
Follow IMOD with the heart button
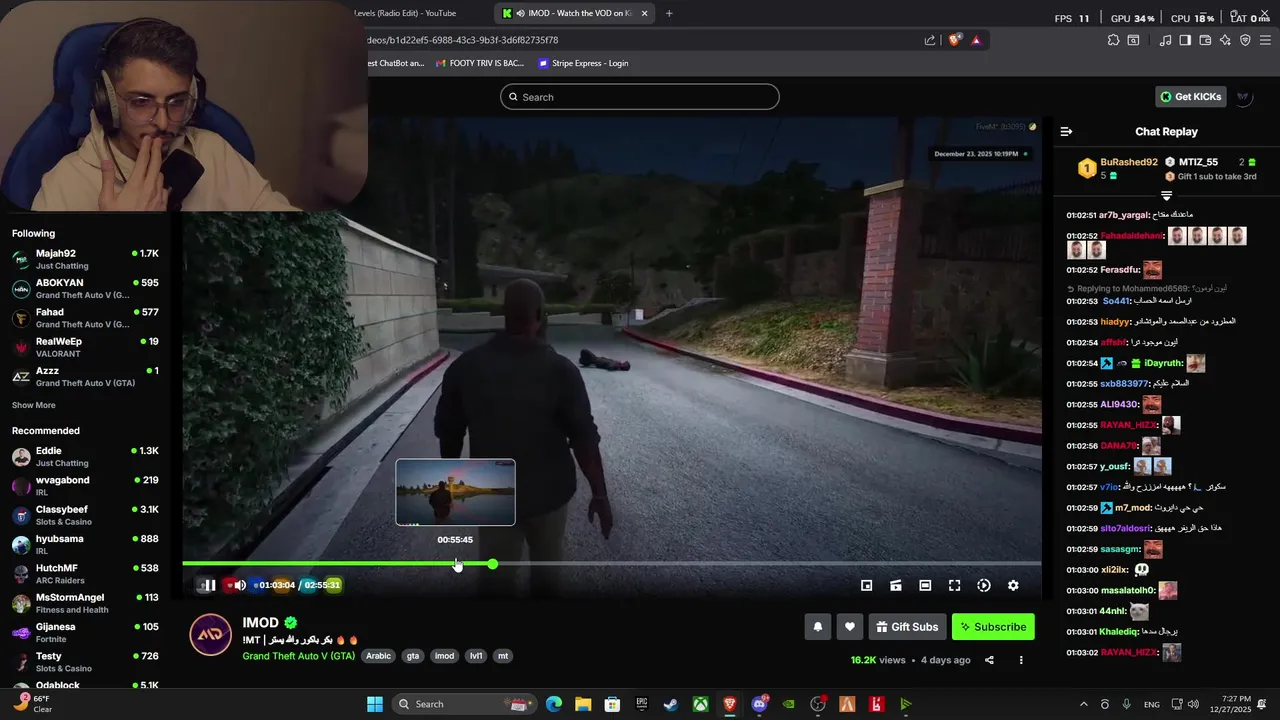point(849,627)
